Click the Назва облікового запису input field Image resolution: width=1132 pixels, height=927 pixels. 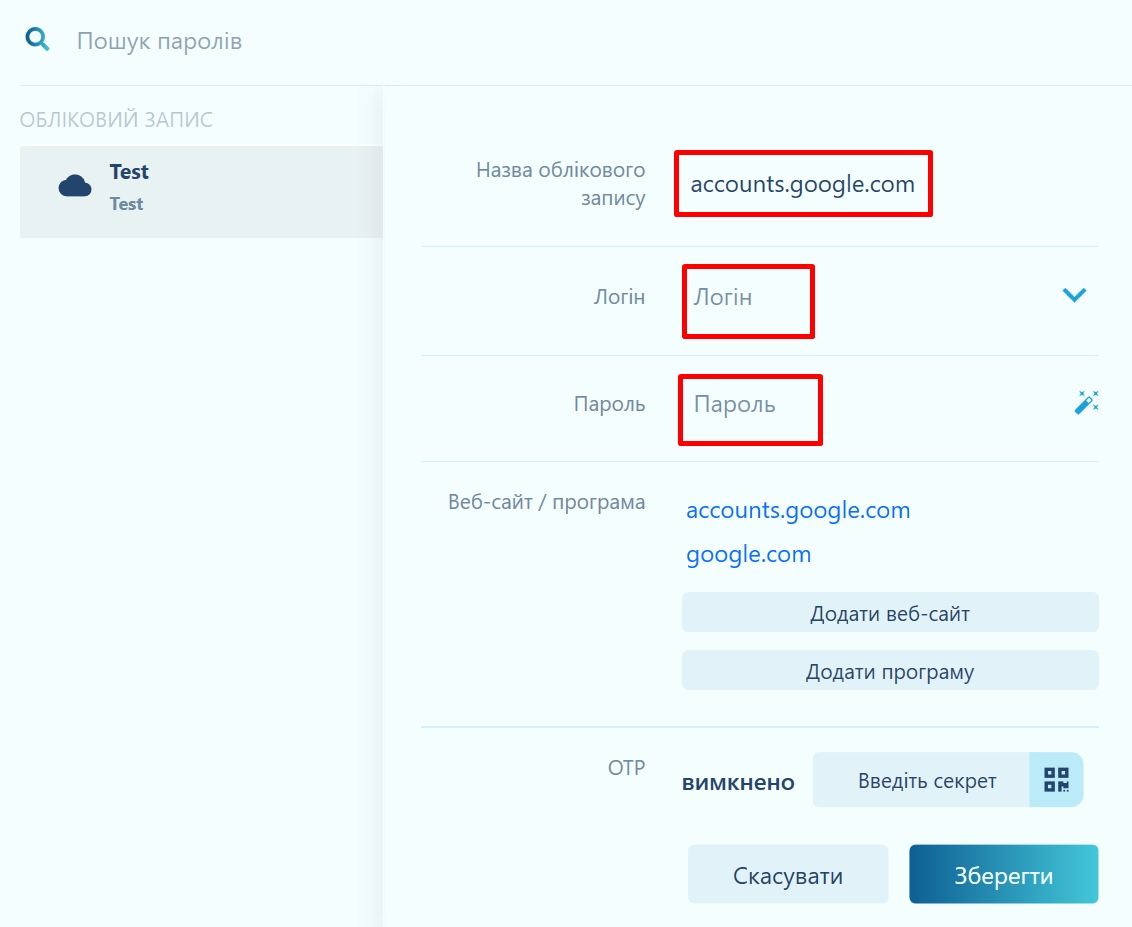(803, 184)
